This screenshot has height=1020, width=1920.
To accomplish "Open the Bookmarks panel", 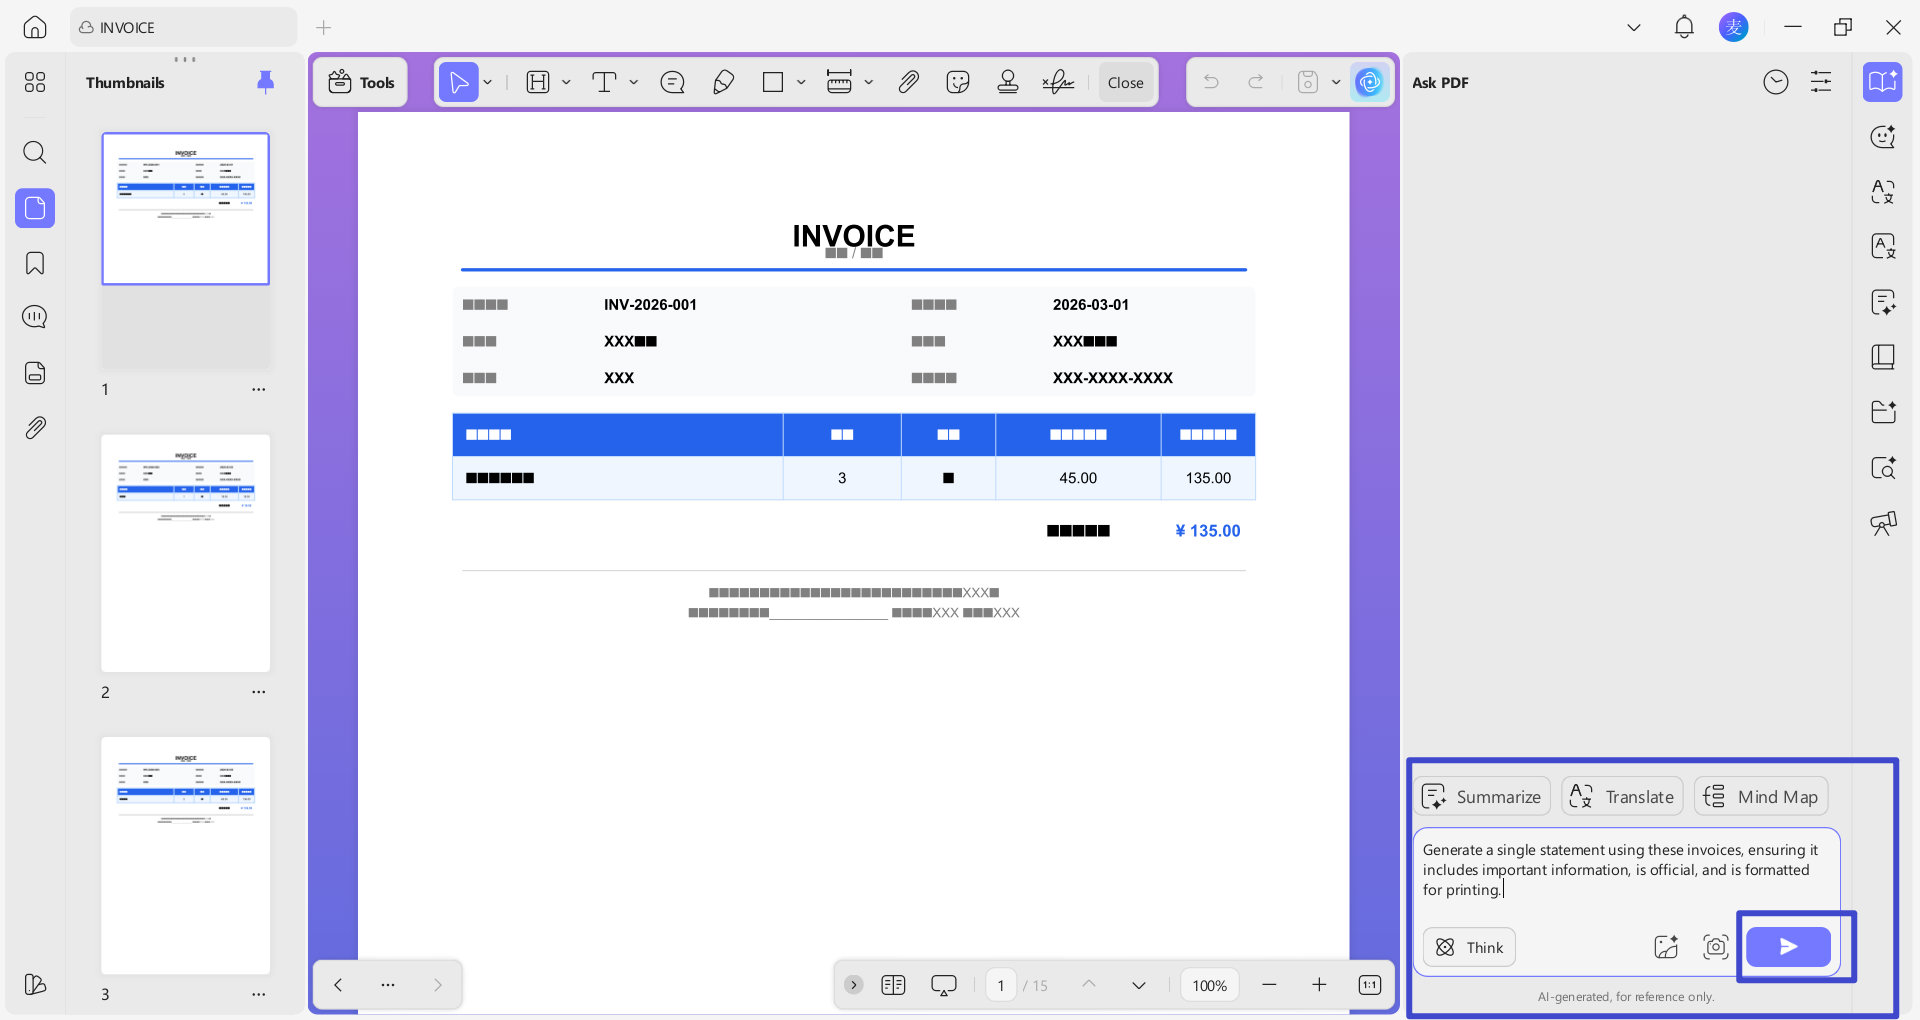I will point(35,263).
